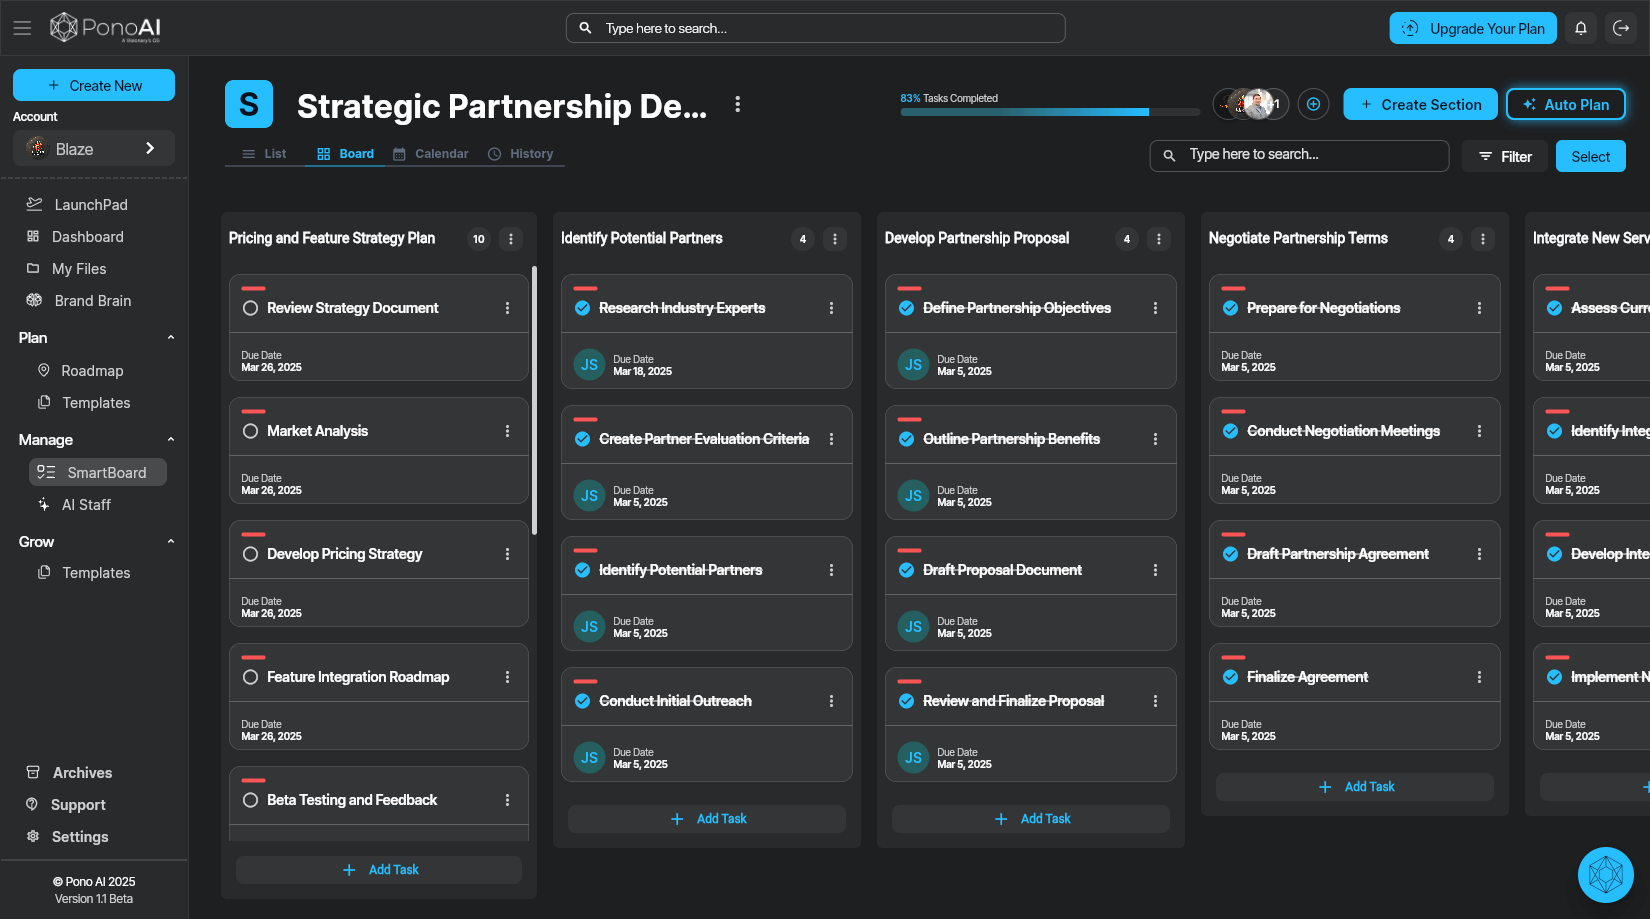Click the Filter icon on the board
This screenshot has height=919, width=1650.
point(1485,156)
